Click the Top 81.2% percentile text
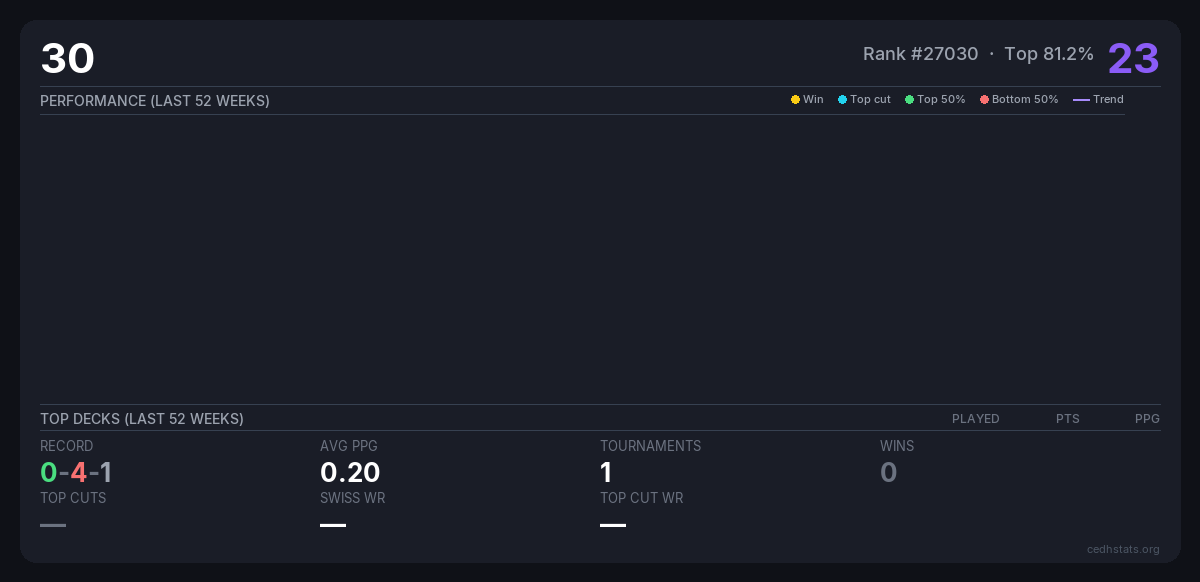The height and width of the screenshot is (582, 1200). click(1049, 54)
